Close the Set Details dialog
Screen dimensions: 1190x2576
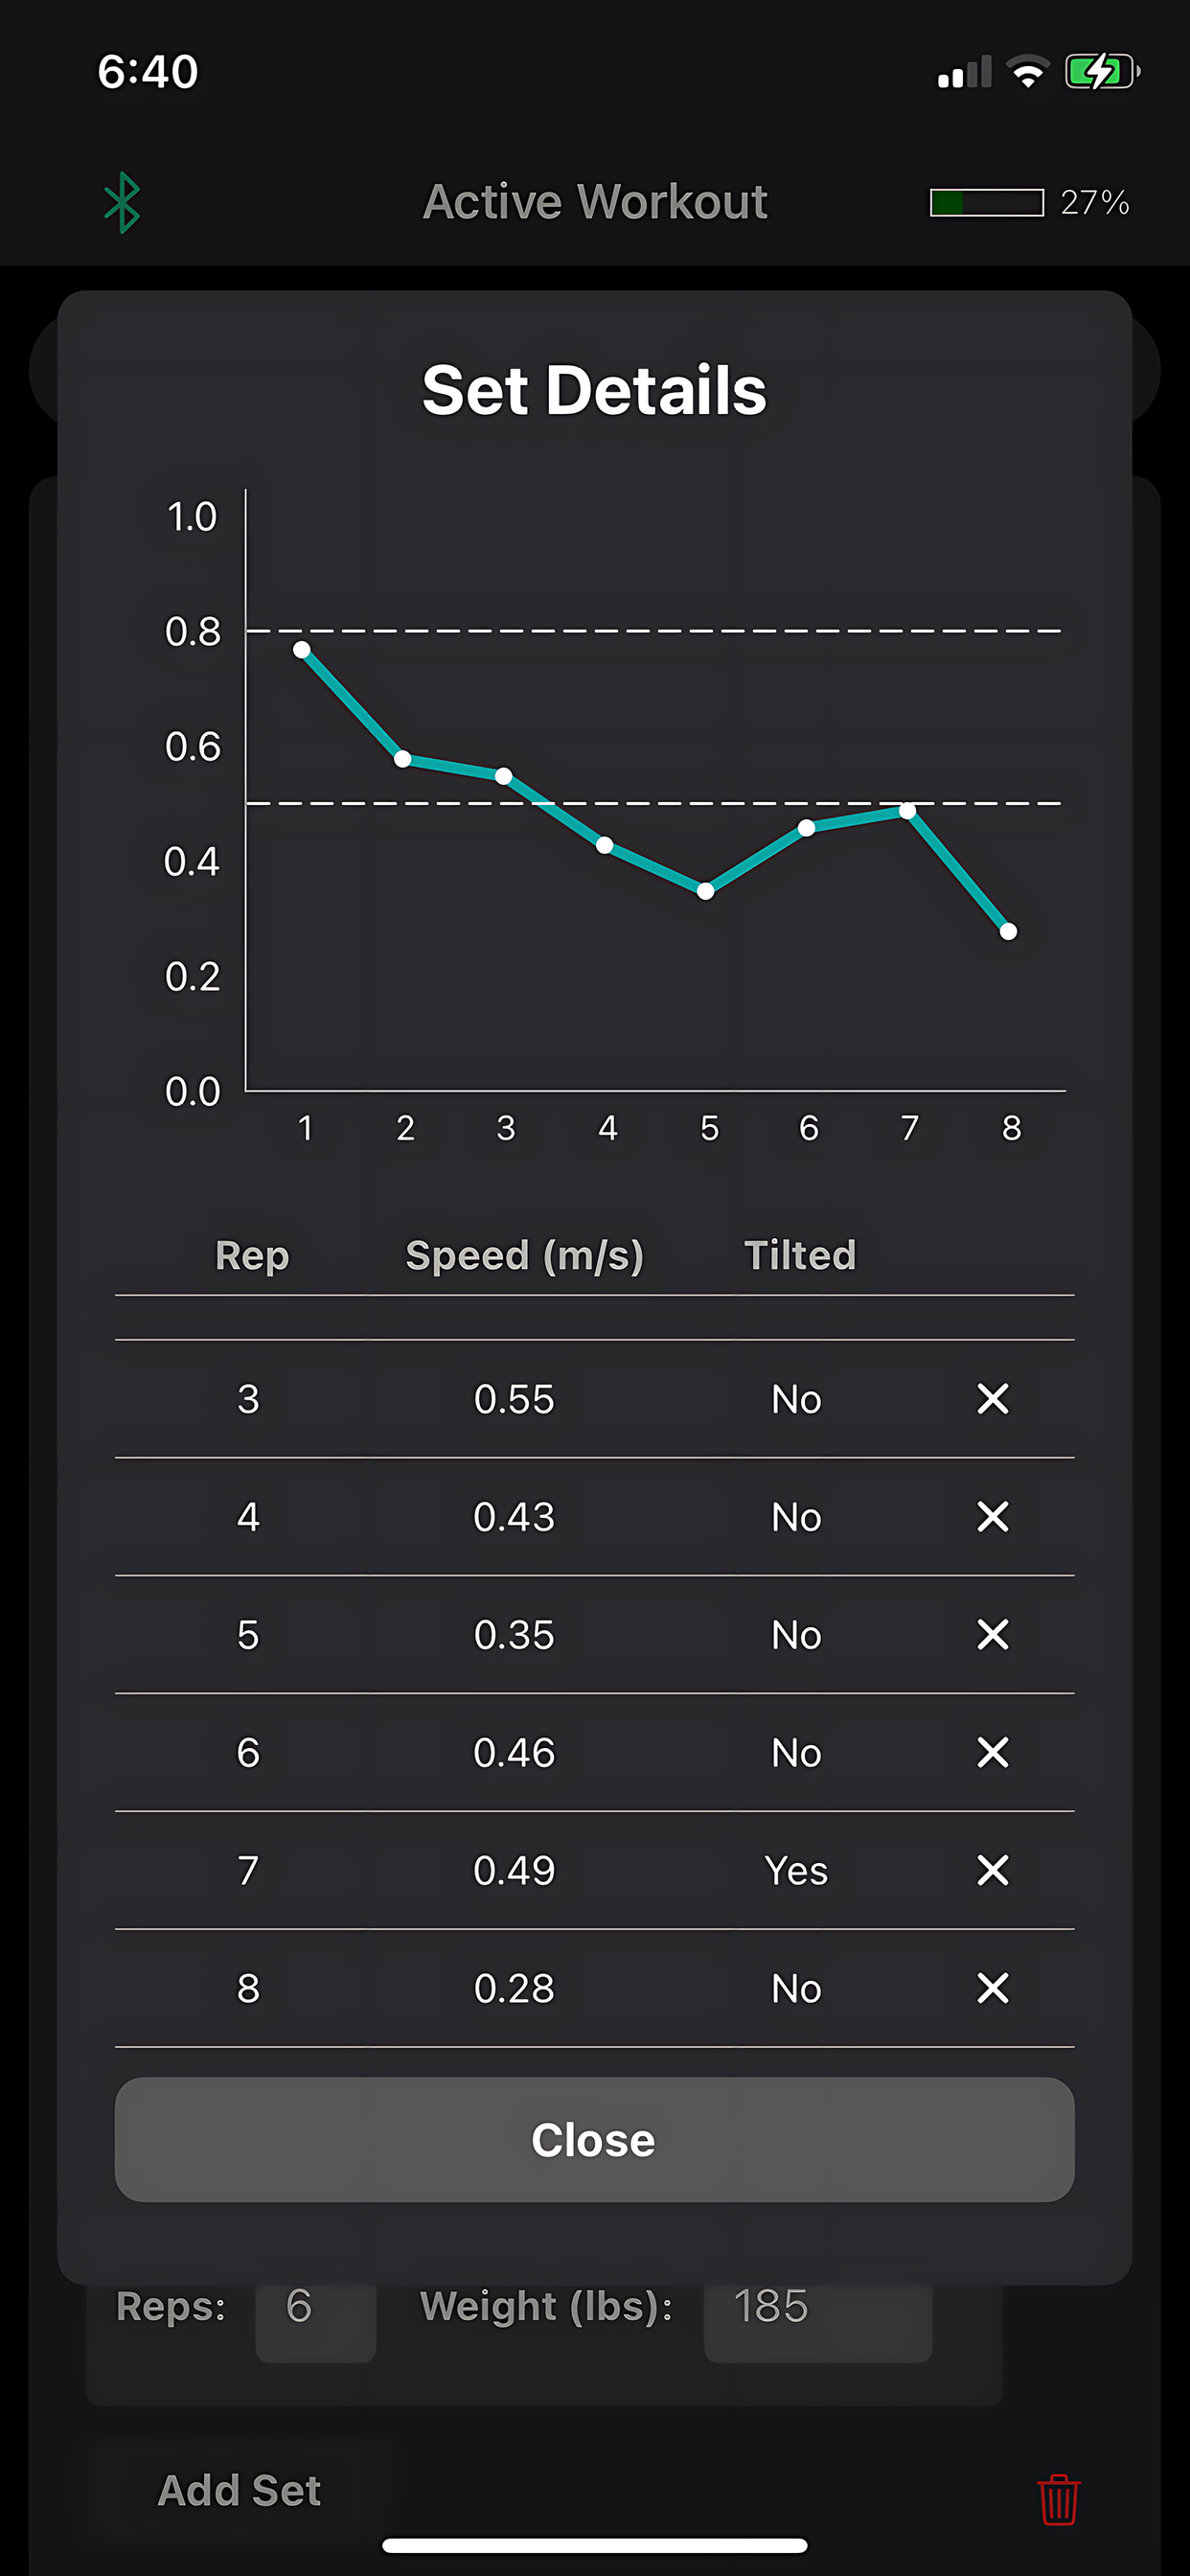(594, 2139)
